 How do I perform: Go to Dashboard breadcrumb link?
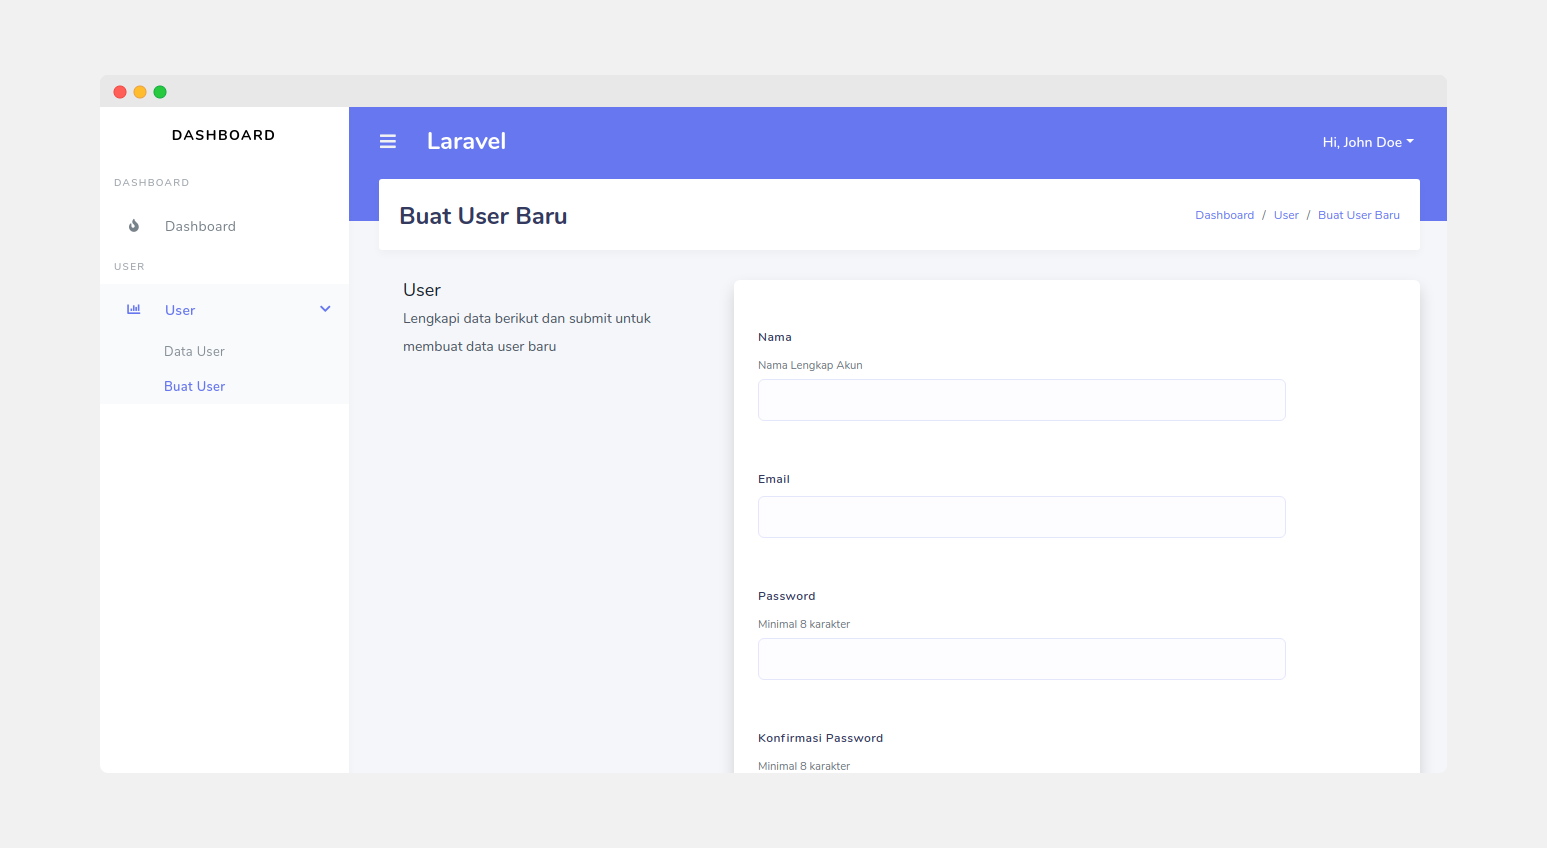pos(1224,215)
